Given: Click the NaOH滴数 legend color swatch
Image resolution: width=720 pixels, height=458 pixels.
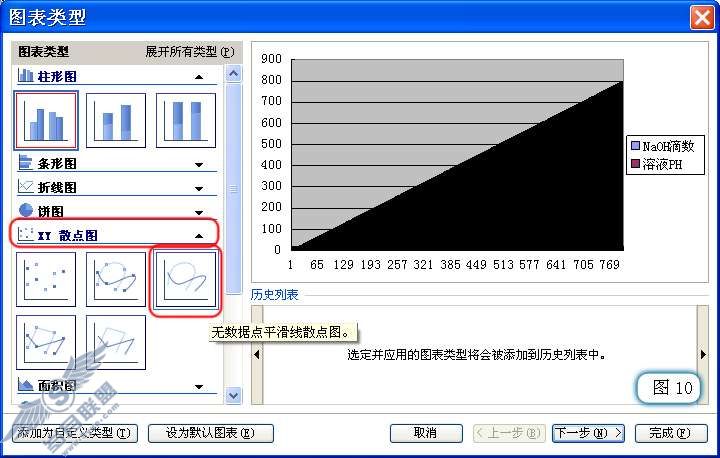Looking at the screenshot, I should 636,146.
